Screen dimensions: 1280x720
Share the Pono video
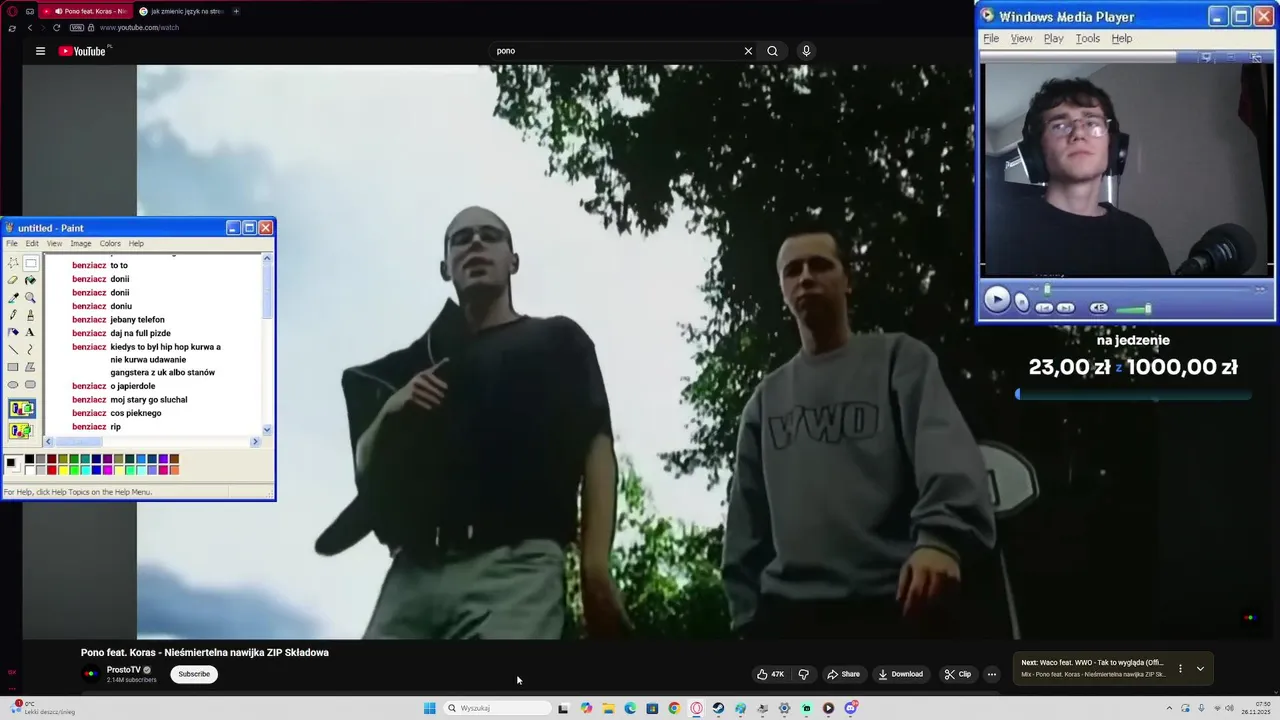point(843,674)
